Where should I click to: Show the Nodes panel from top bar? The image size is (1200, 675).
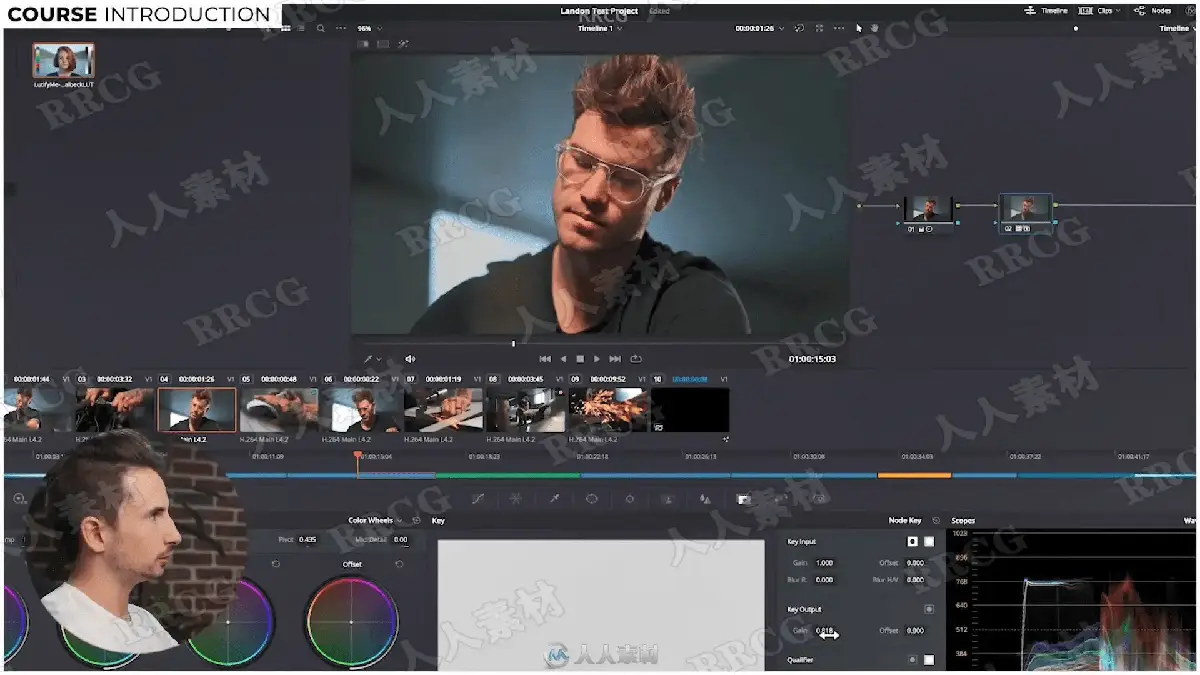(x=1153, y=10)
